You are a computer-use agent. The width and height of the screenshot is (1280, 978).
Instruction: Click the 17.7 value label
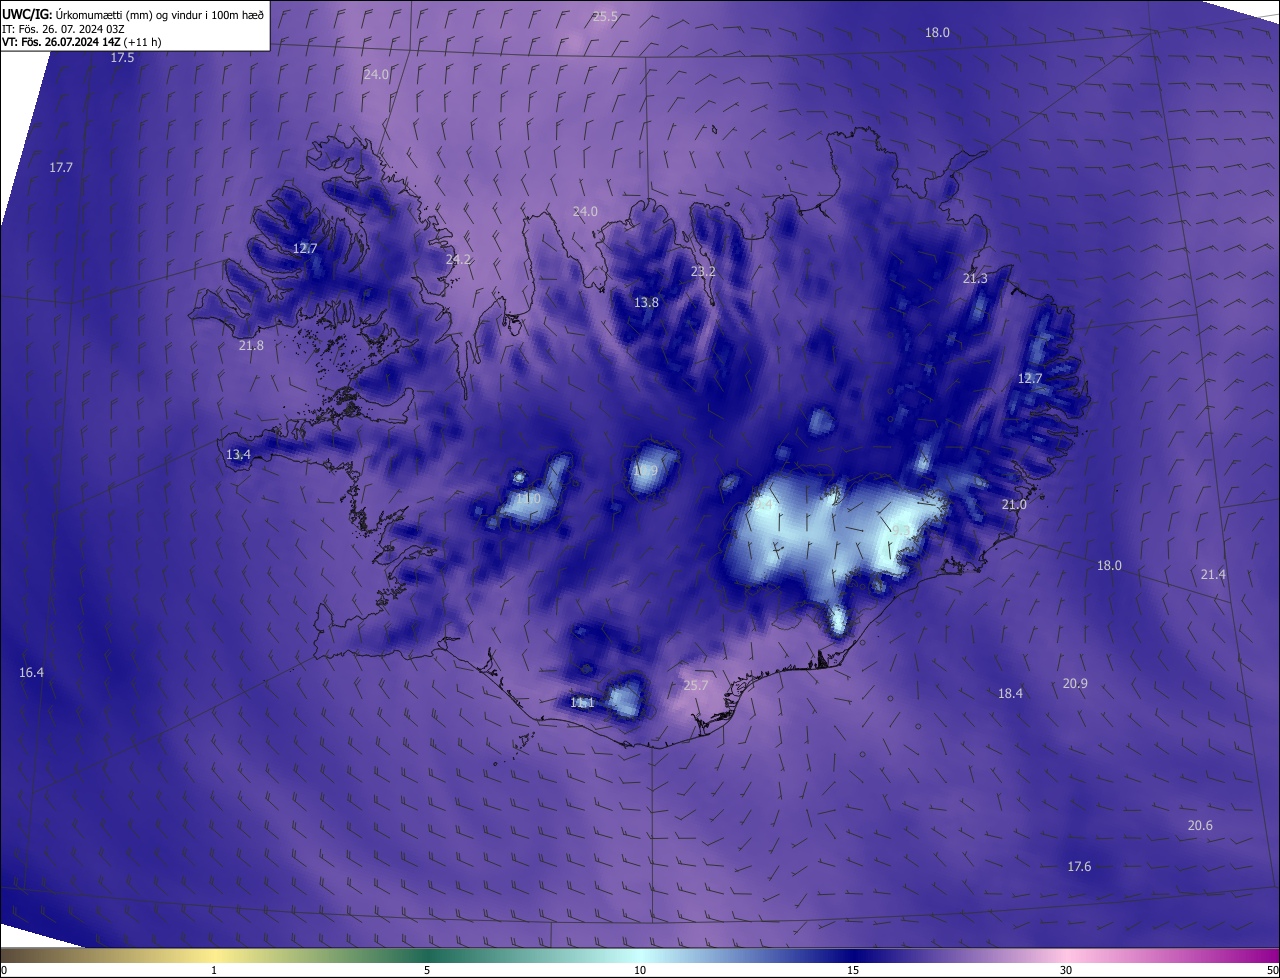61,167
